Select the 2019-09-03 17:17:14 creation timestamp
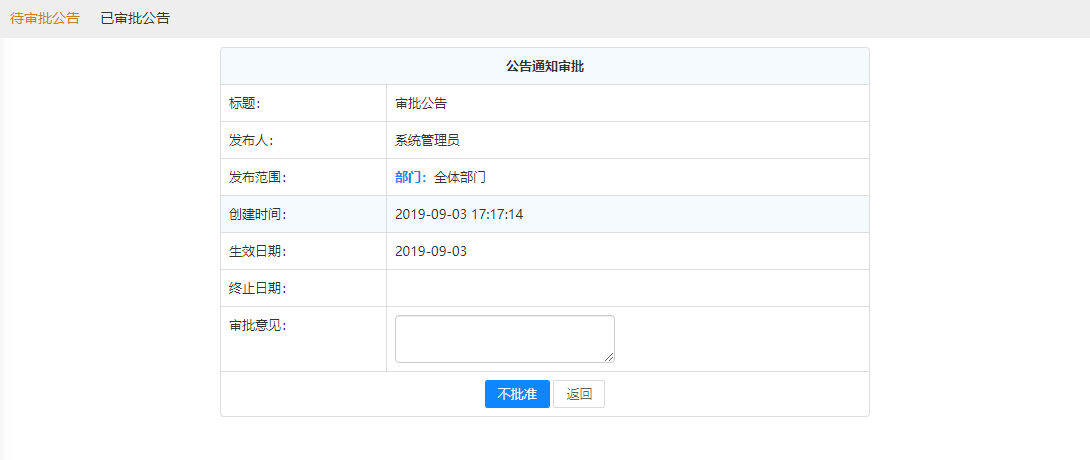Screen dimensions: 1090x460 tap(459, 214)
